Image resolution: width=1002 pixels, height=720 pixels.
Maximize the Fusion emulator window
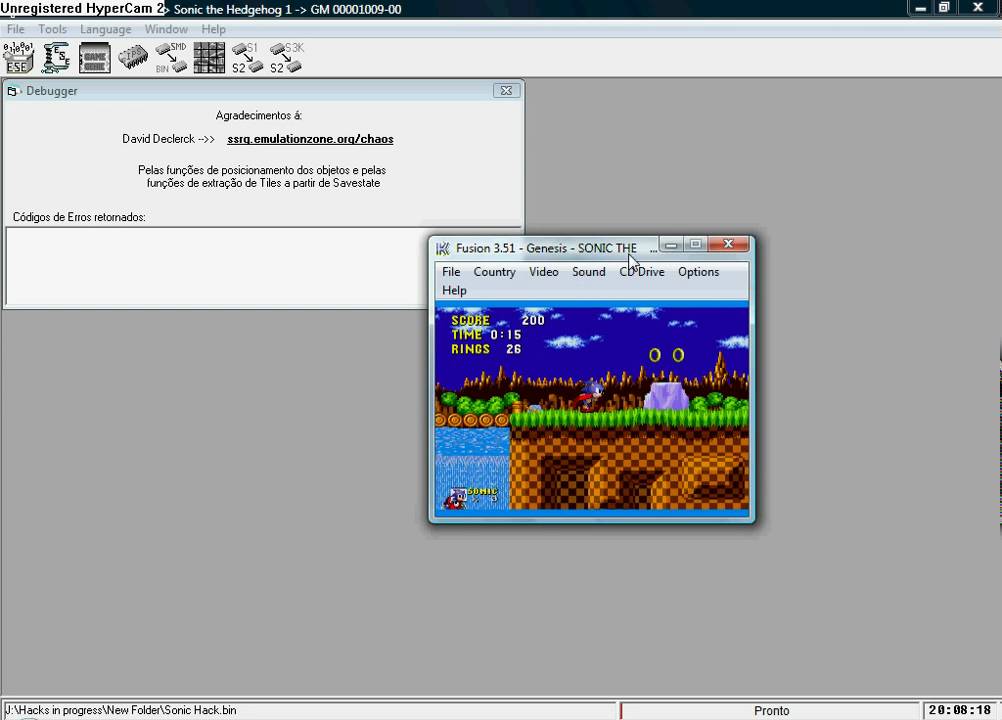pos(695,245)
